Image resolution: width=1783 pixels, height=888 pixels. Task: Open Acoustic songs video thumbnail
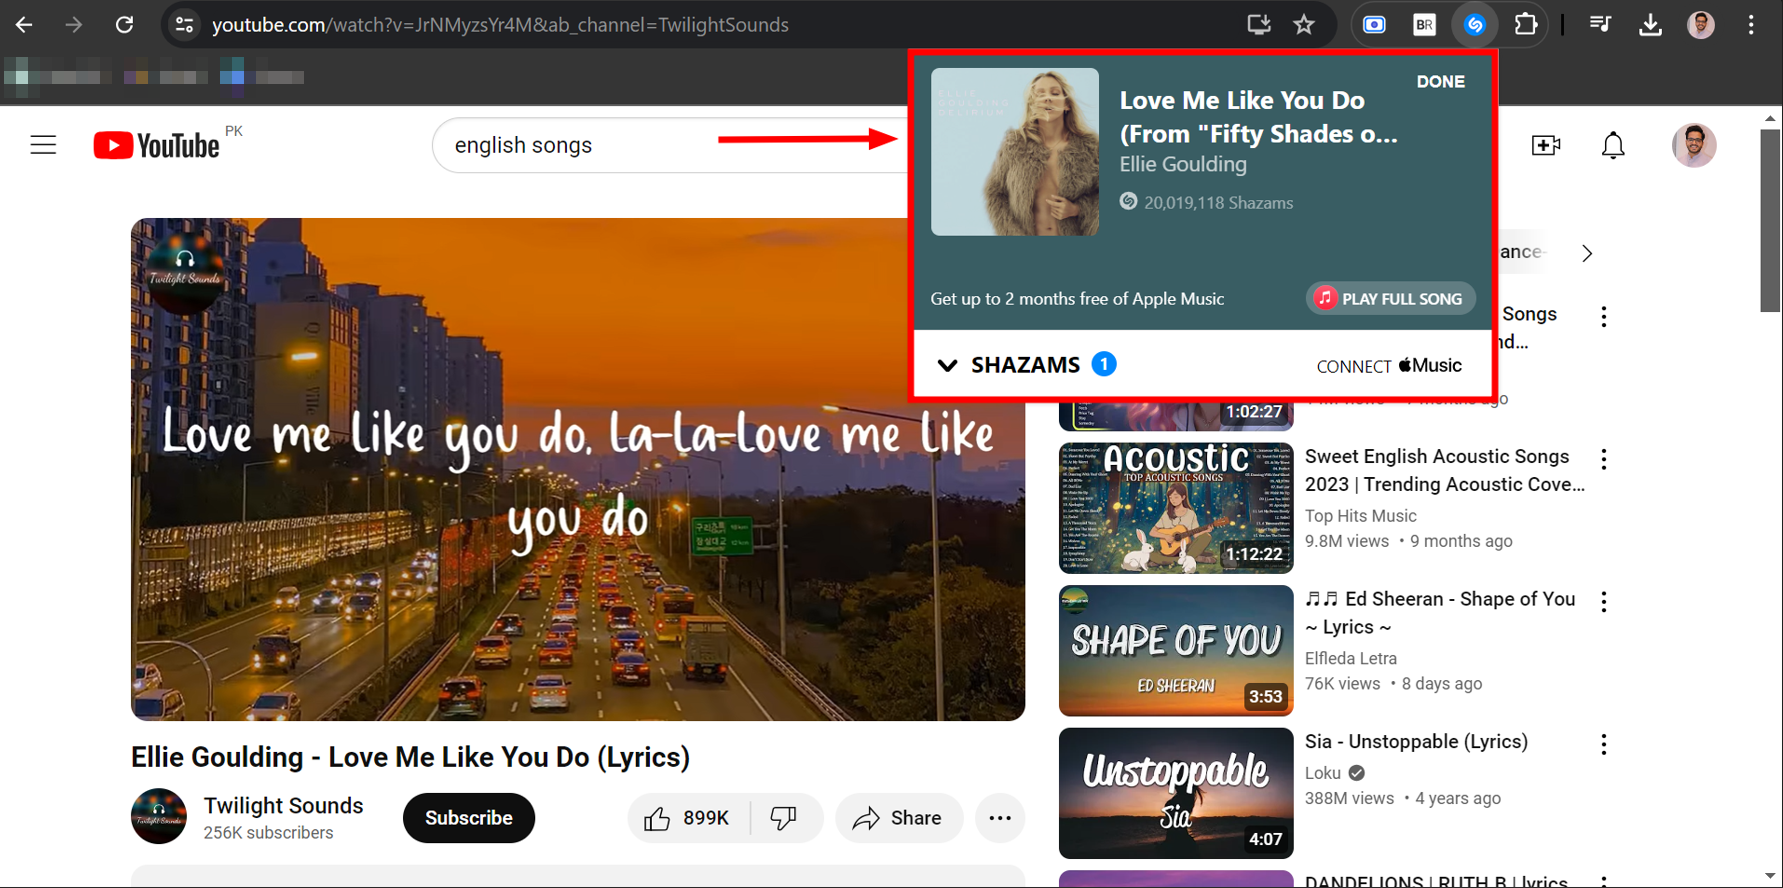[x=1176, y=508]
